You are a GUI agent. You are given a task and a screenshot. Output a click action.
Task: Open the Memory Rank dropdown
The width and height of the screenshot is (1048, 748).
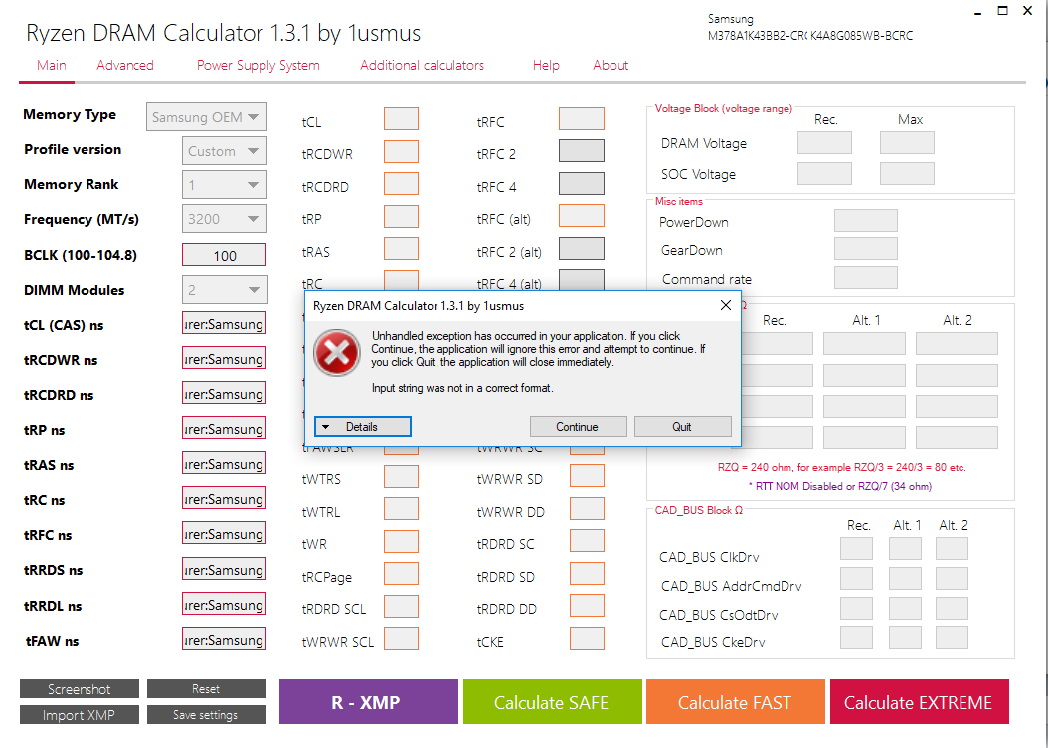[225, 184]
